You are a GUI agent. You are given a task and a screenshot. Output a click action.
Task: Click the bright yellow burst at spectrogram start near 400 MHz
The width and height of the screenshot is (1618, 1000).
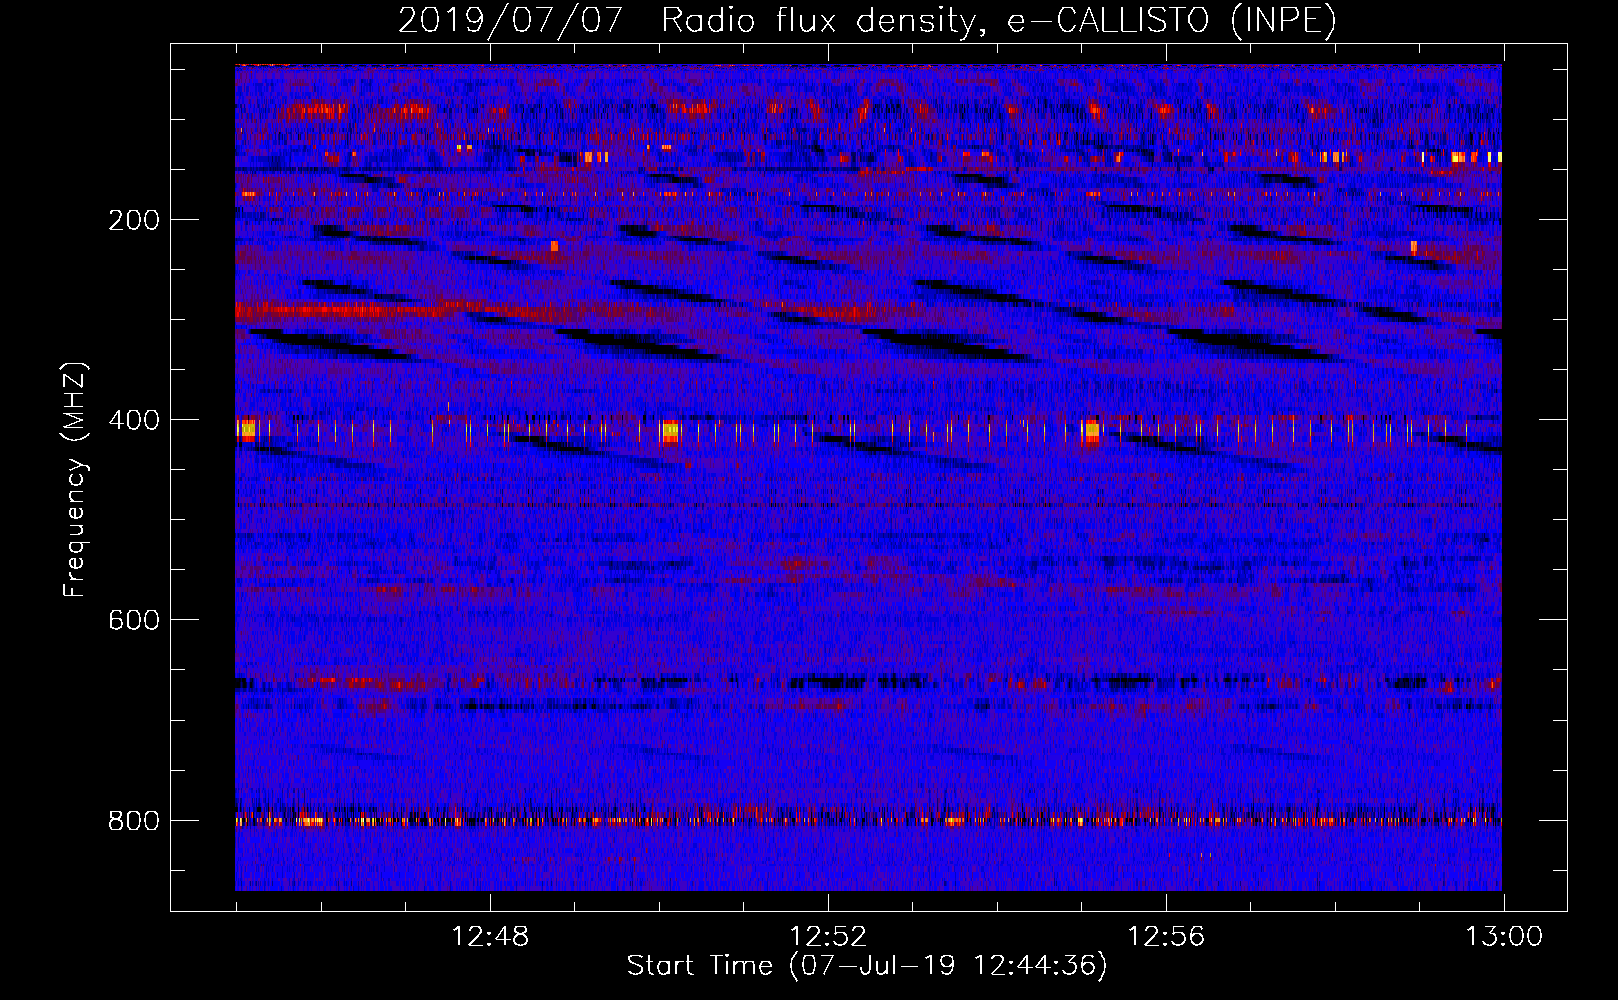246,431
